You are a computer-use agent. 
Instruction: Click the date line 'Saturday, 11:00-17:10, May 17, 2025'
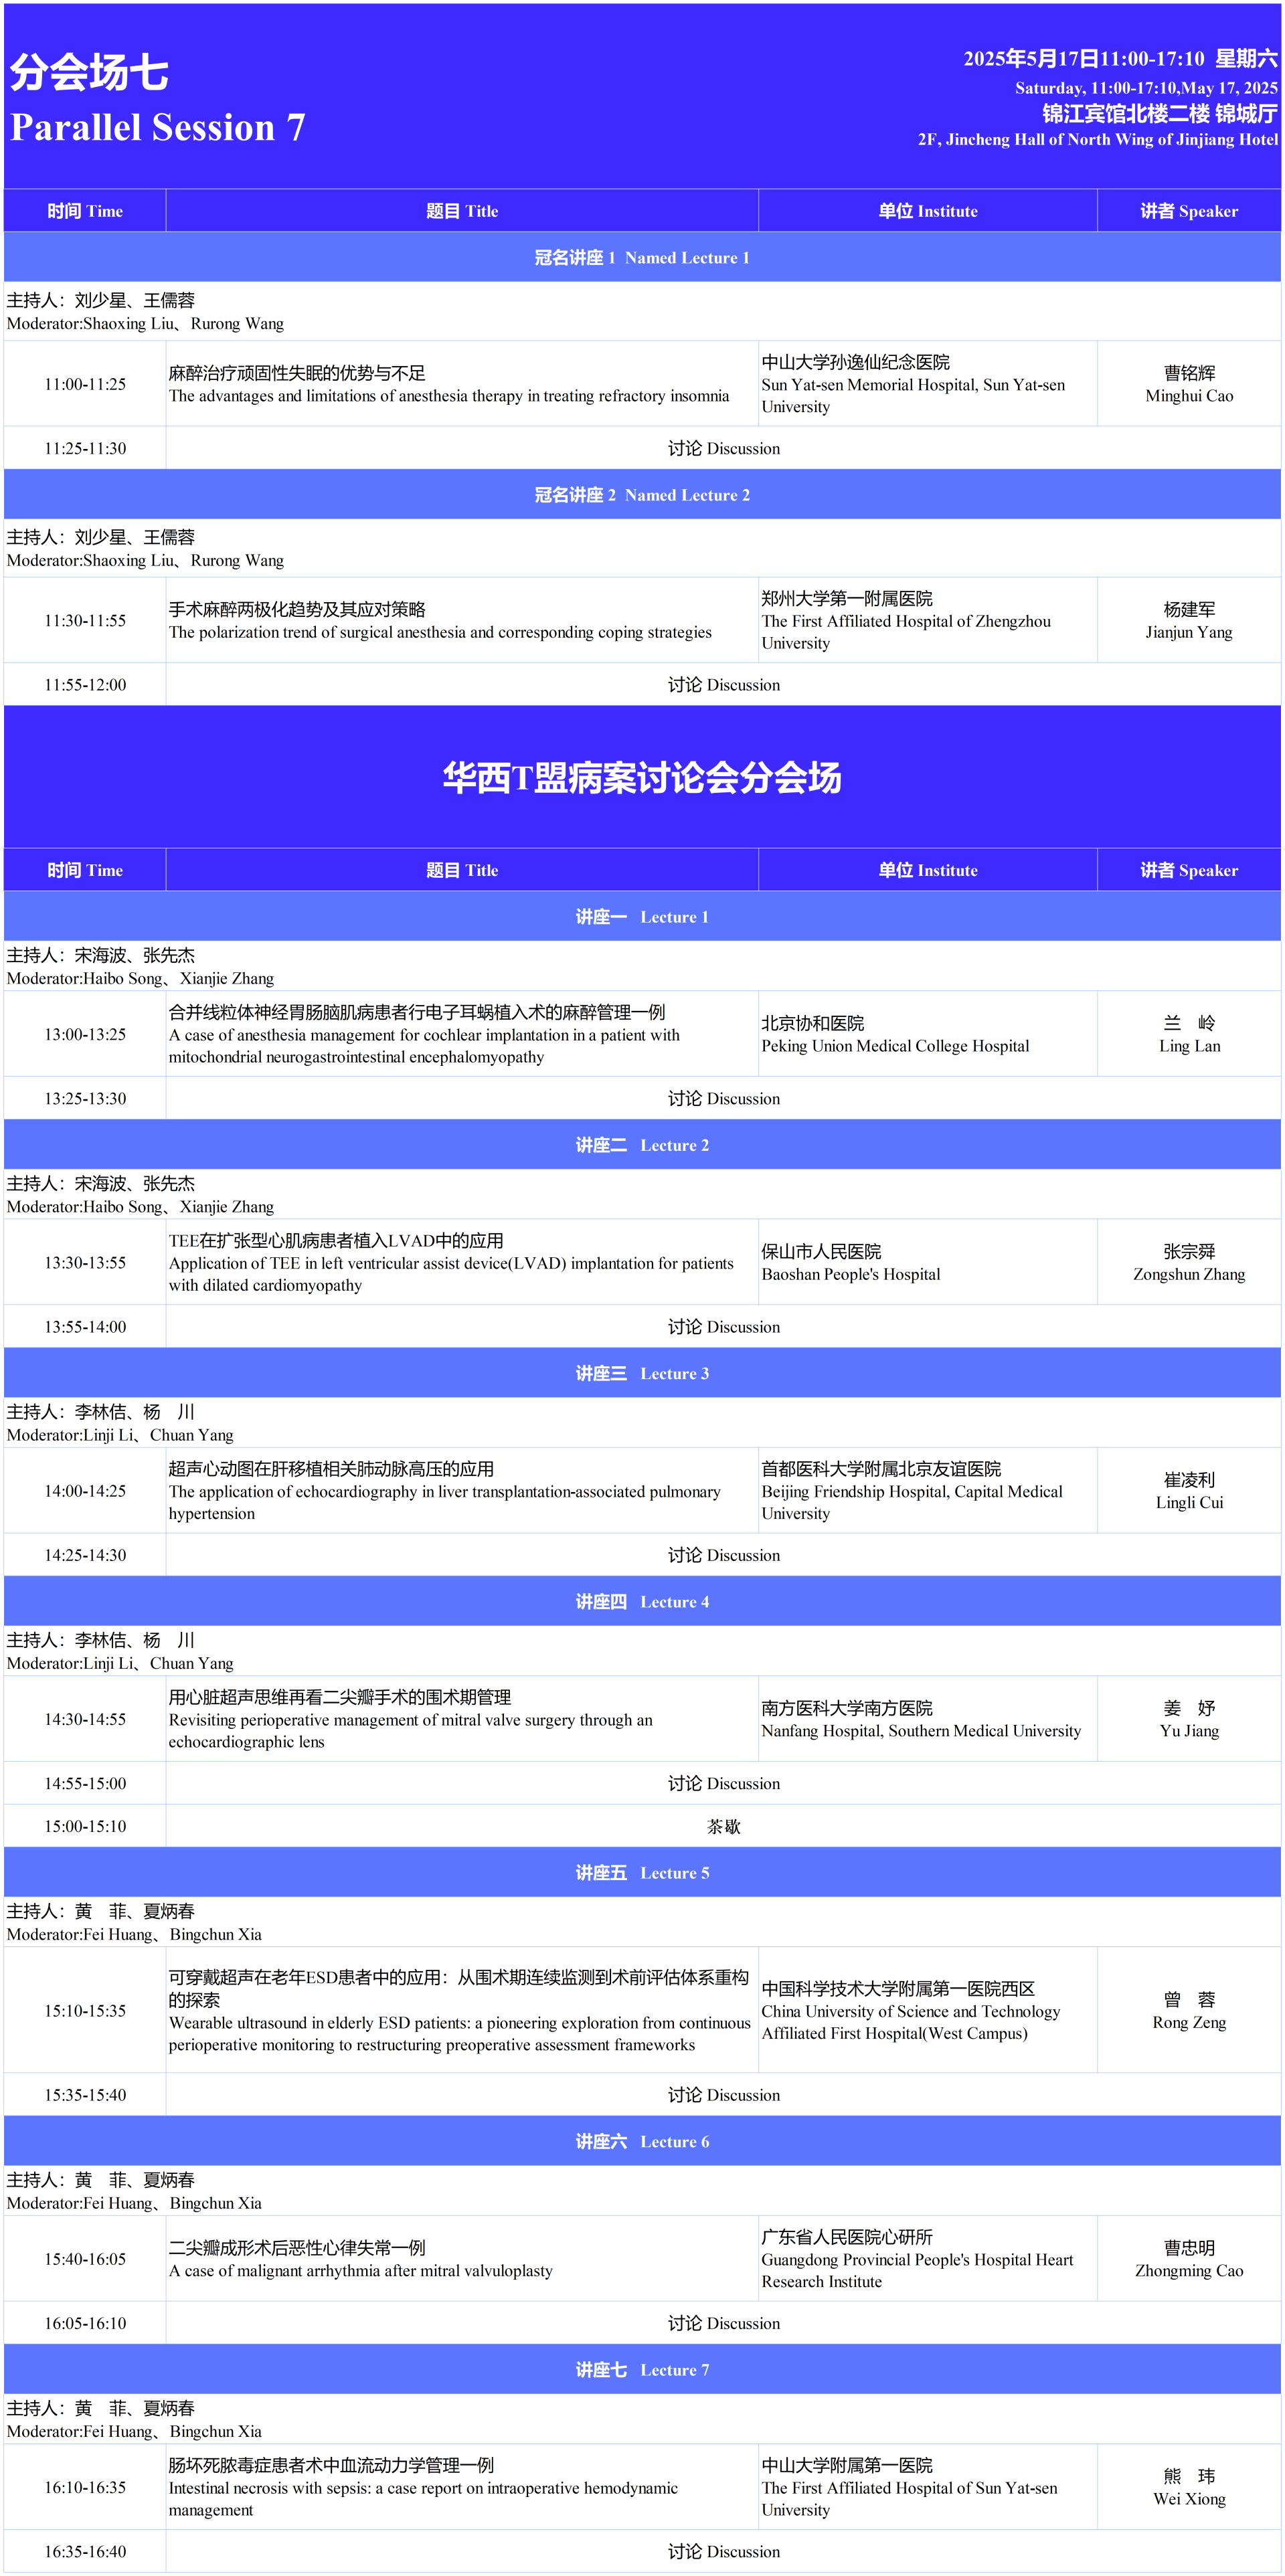coord(1146,88)
